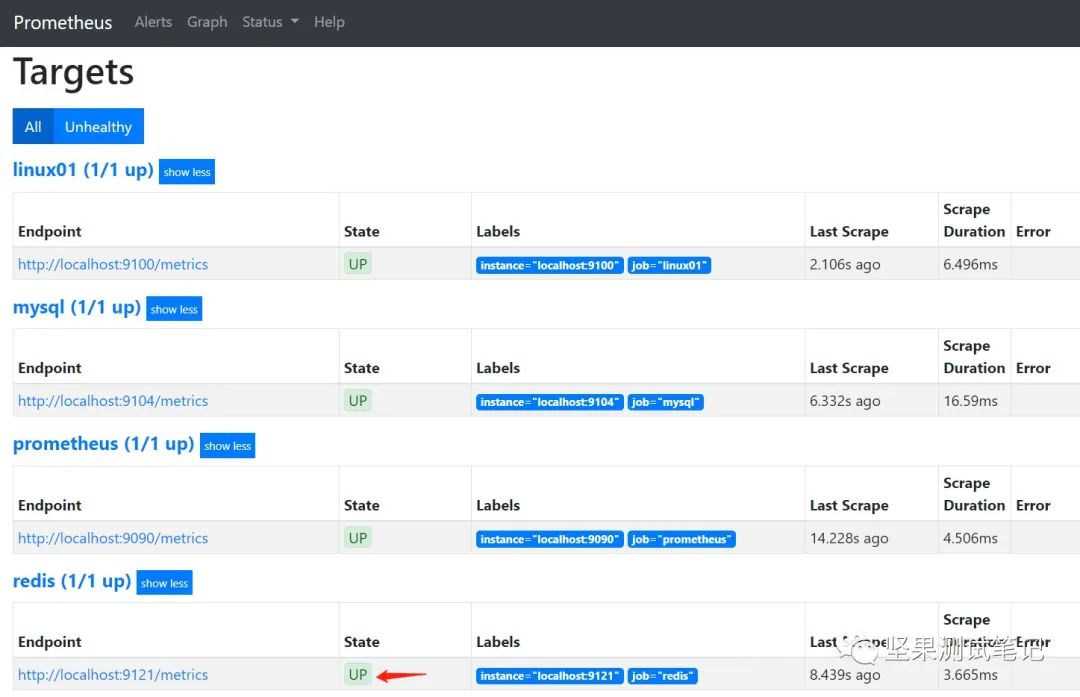Click the "6.496ms" scrape duration value

pos(970,264)
